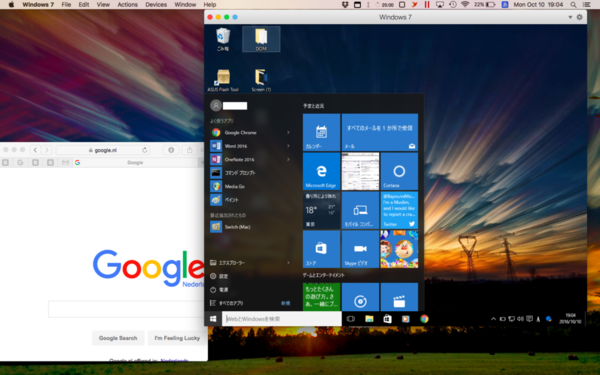Click the Wi-Fi status icon
The image size is (600, 375).
(x=465, y=5)
